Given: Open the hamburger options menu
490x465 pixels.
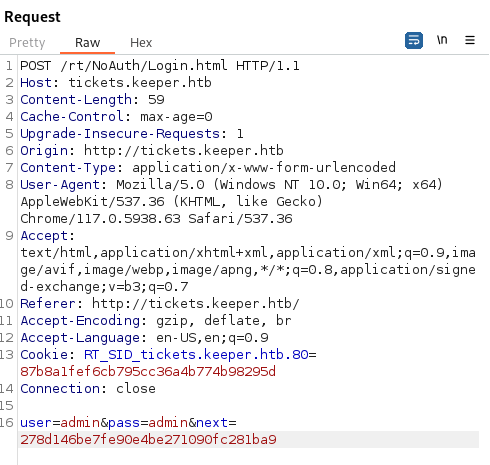Looking at the screenshot, I should pos(470,40).
